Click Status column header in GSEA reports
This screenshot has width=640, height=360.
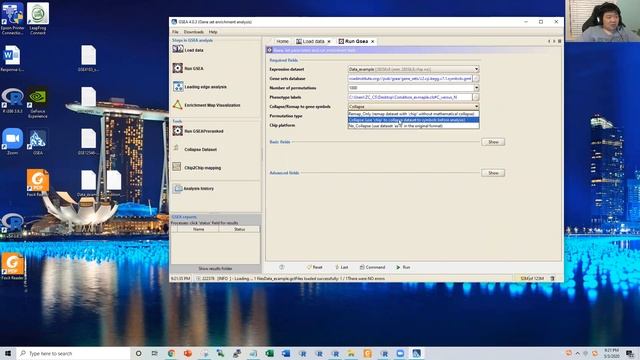click(239, 229)
